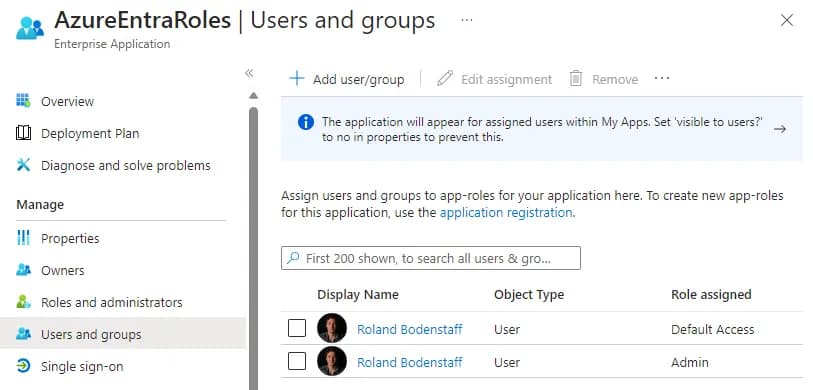Click the Overview grid icon

[x=23, y=101]
